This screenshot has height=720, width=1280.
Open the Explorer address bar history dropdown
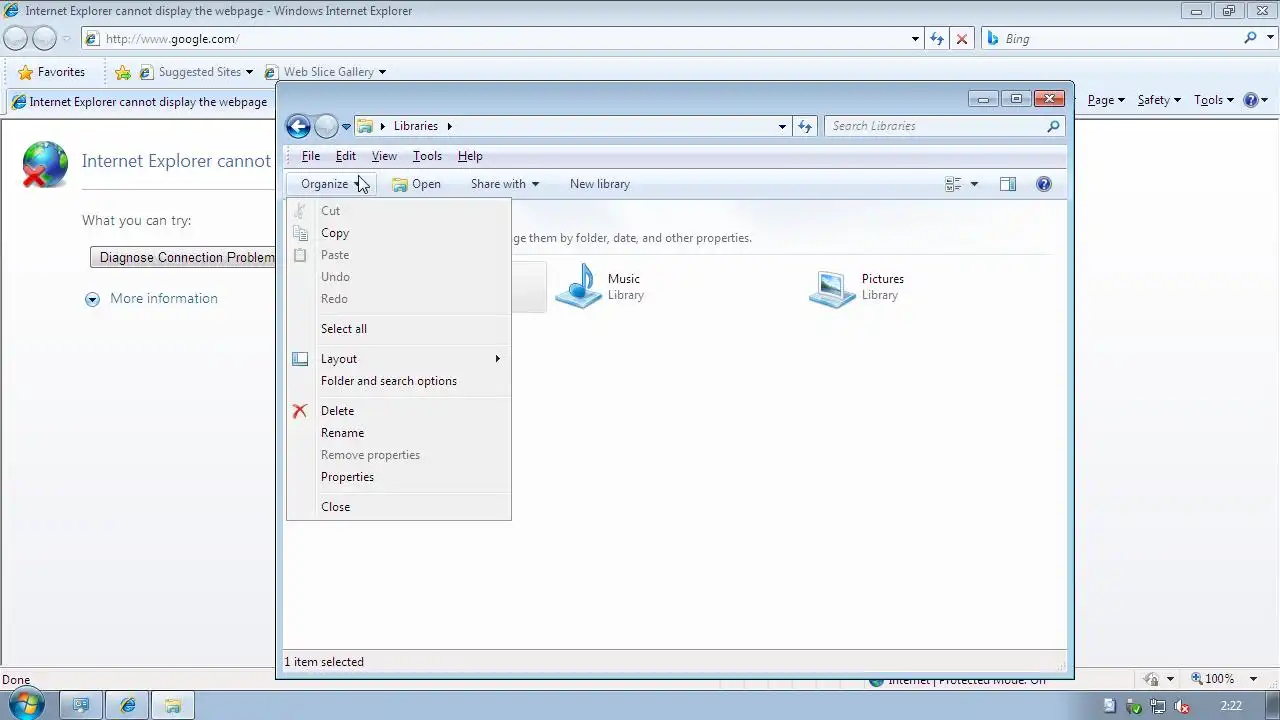click(x=782, y=126)
